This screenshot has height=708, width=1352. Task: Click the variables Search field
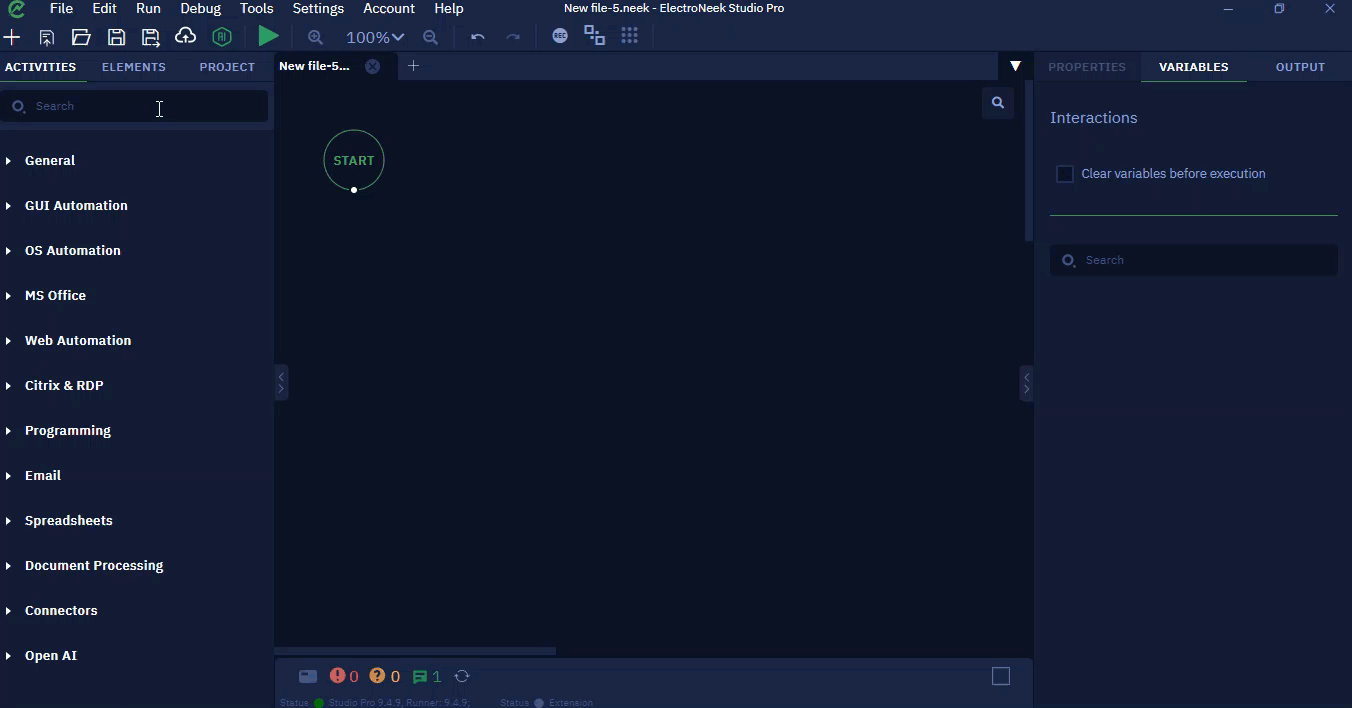[x=1194, y=260]
